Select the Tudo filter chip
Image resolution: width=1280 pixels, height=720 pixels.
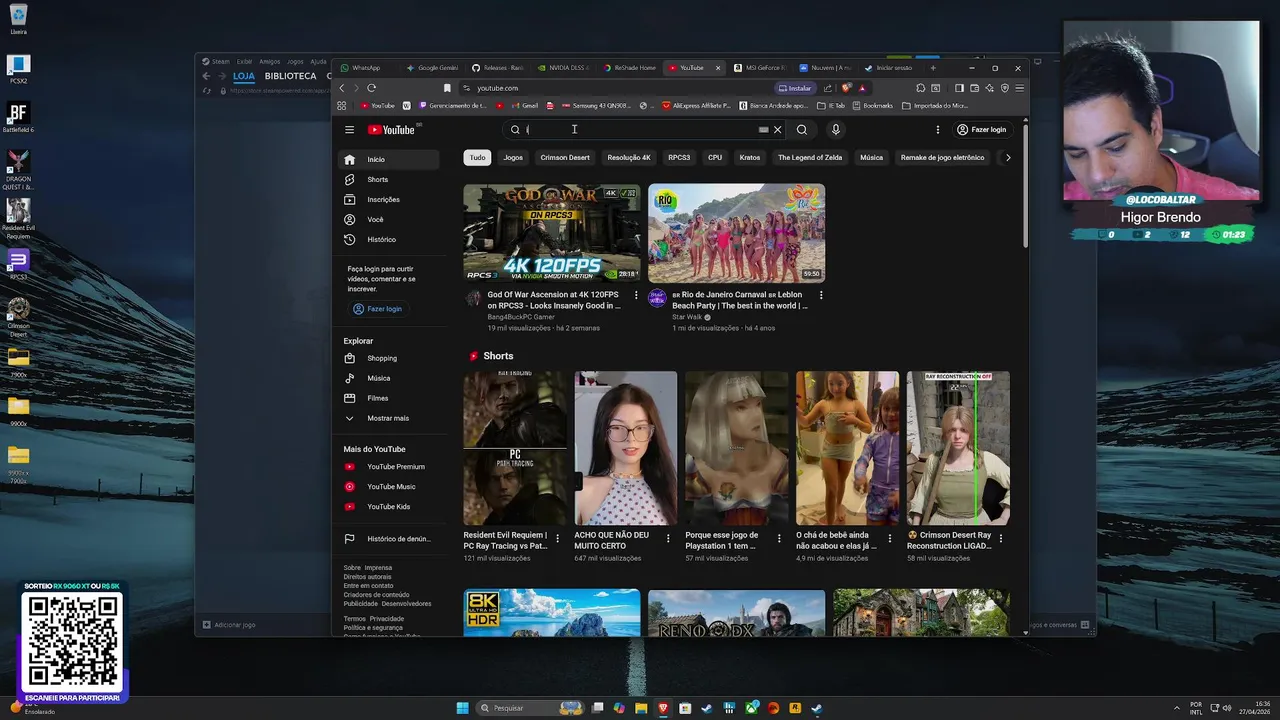tap(478, 158)
